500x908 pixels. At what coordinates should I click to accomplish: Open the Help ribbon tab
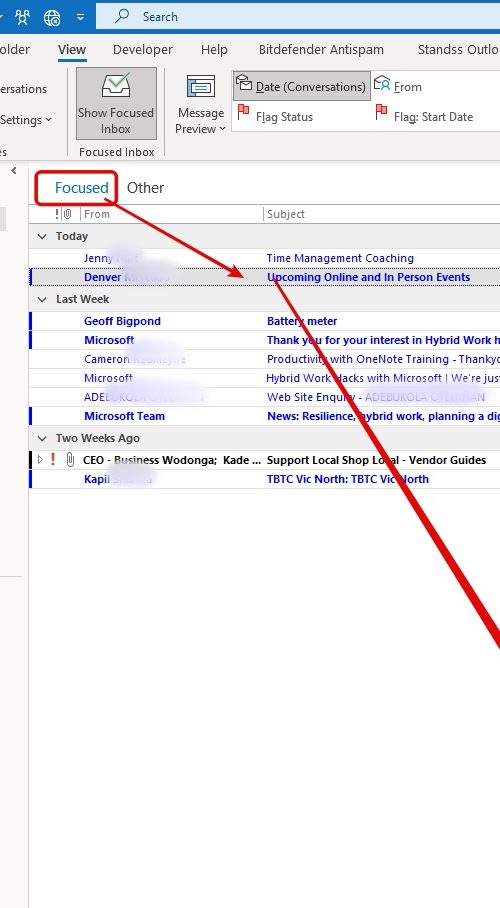(214, 50)
